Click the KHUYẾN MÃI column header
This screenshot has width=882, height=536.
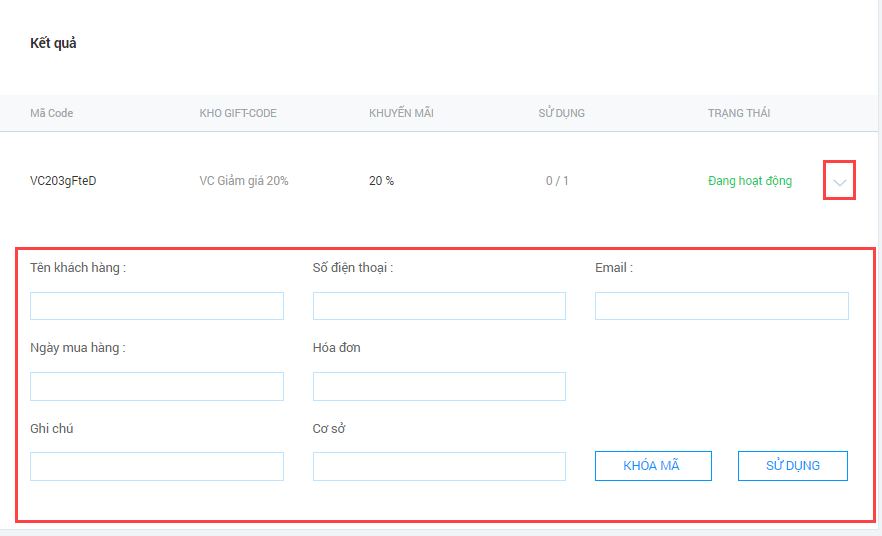pos(401,112)
